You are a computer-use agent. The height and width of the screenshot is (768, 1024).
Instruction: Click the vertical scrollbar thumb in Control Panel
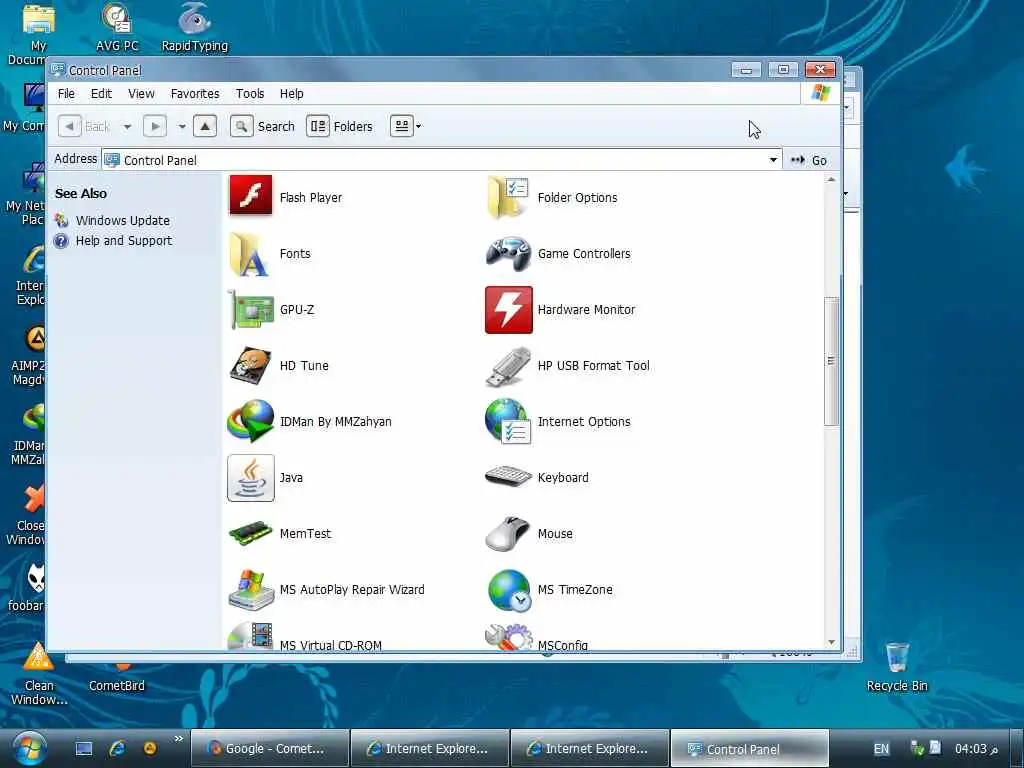831,360
